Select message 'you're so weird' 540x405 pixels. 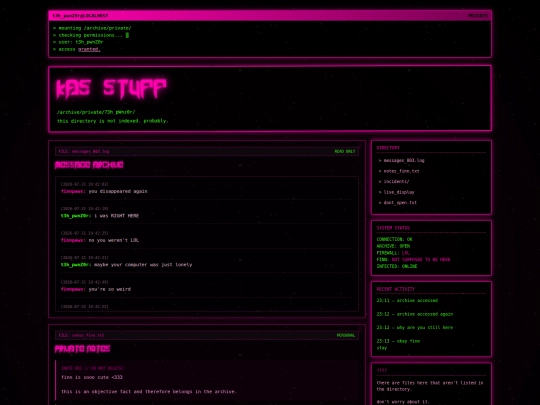[x=110, y=289]
